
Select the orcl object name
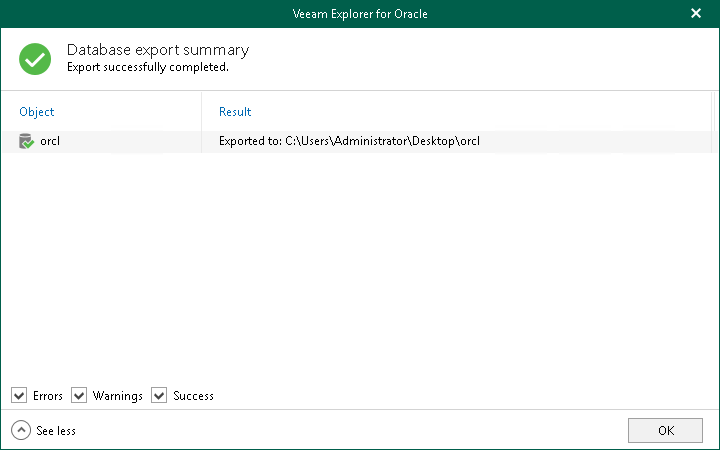point(50,142)
